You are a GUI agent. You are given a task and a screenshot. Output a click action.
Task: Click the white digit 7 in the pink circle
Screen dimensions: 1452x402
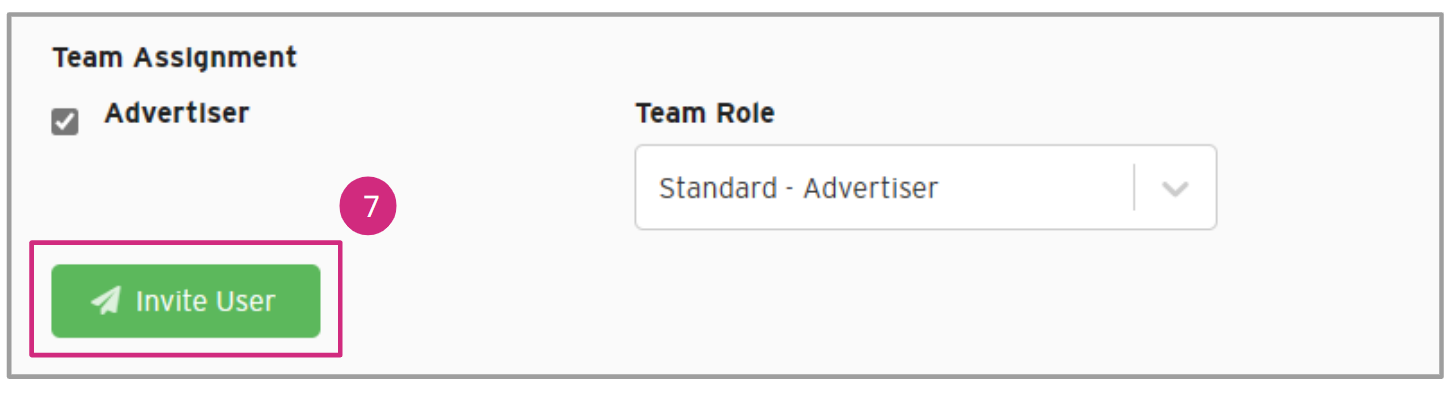370,208
